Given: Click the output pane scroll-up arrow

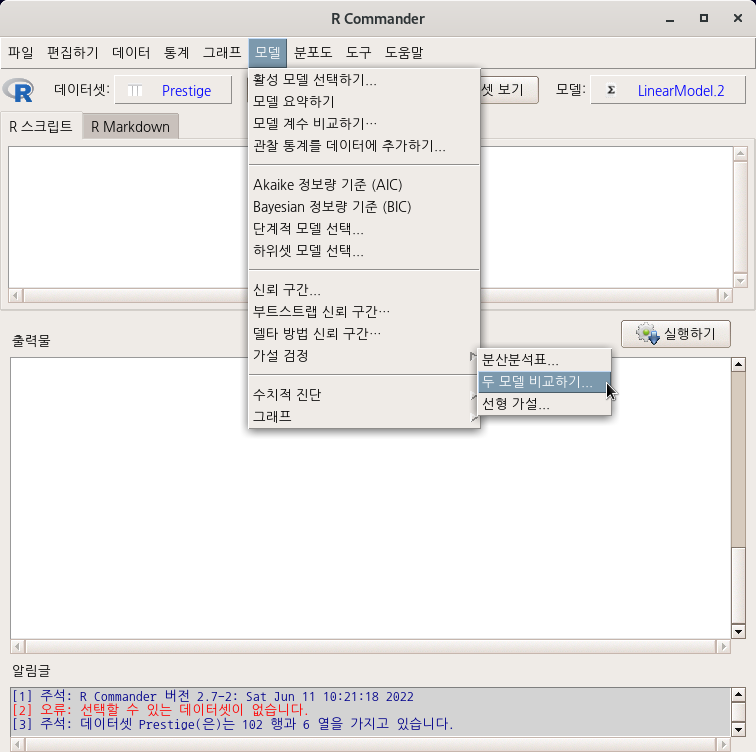Looking at the screenshot, I should [x=738, y=364].
